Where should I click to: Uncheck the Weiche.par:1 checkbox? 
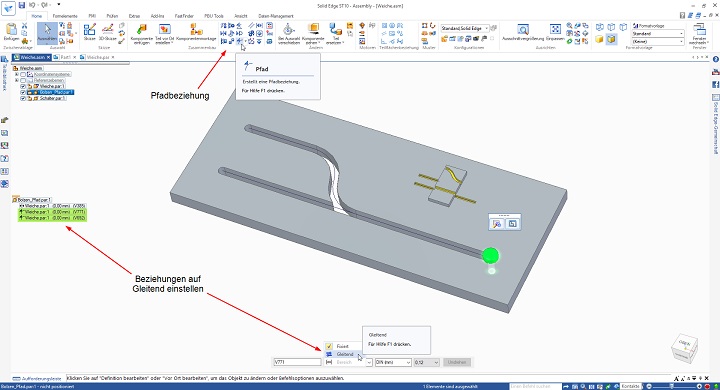coord(23,86)
